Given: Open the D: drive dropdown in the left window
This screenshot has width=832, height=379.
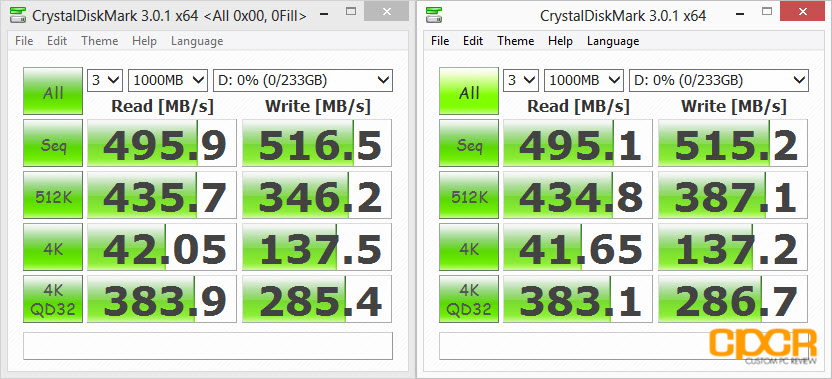Looking at the screenshot, I should [x=302, y=80].
